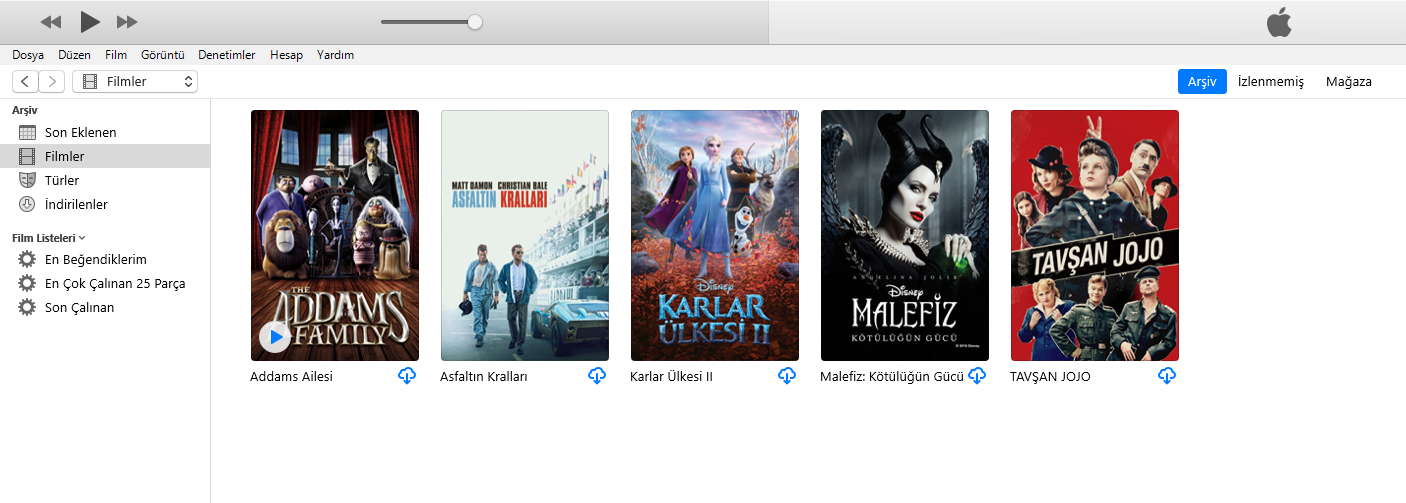This screenshot has width=1406, height=503.
Task: Download Addams Ailesi via cloud icon
Action: coord(407,376)
